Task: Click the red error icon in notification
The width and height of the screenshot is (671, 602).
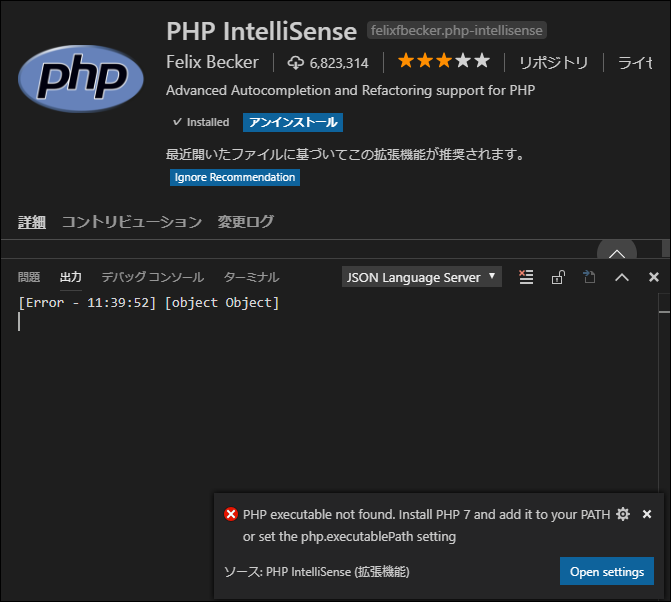Action: (x=231, y=514)
